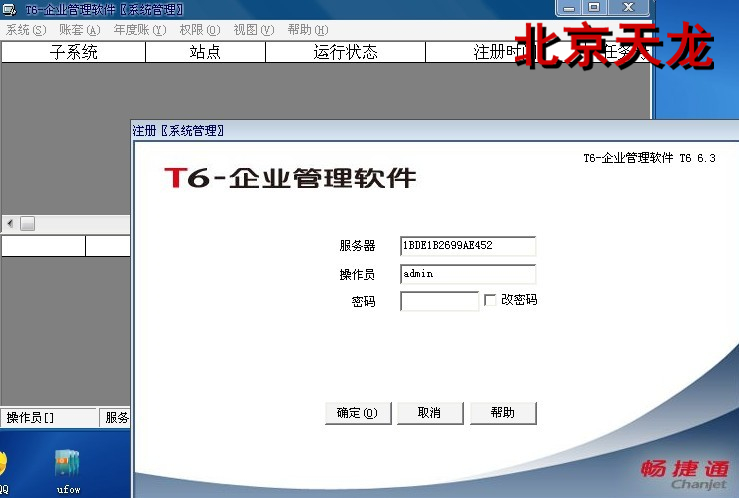
Task: Open the 权限(O) menu
Action: pos(200,30)
